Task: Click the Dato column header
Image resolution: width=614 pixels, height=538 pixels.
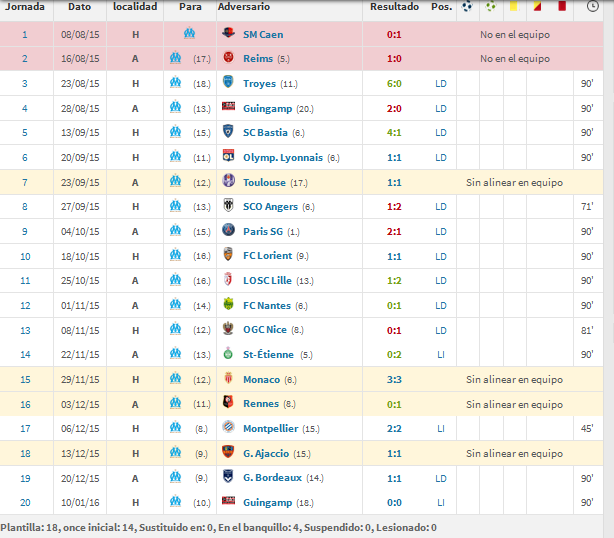Action: pos(79,6)
